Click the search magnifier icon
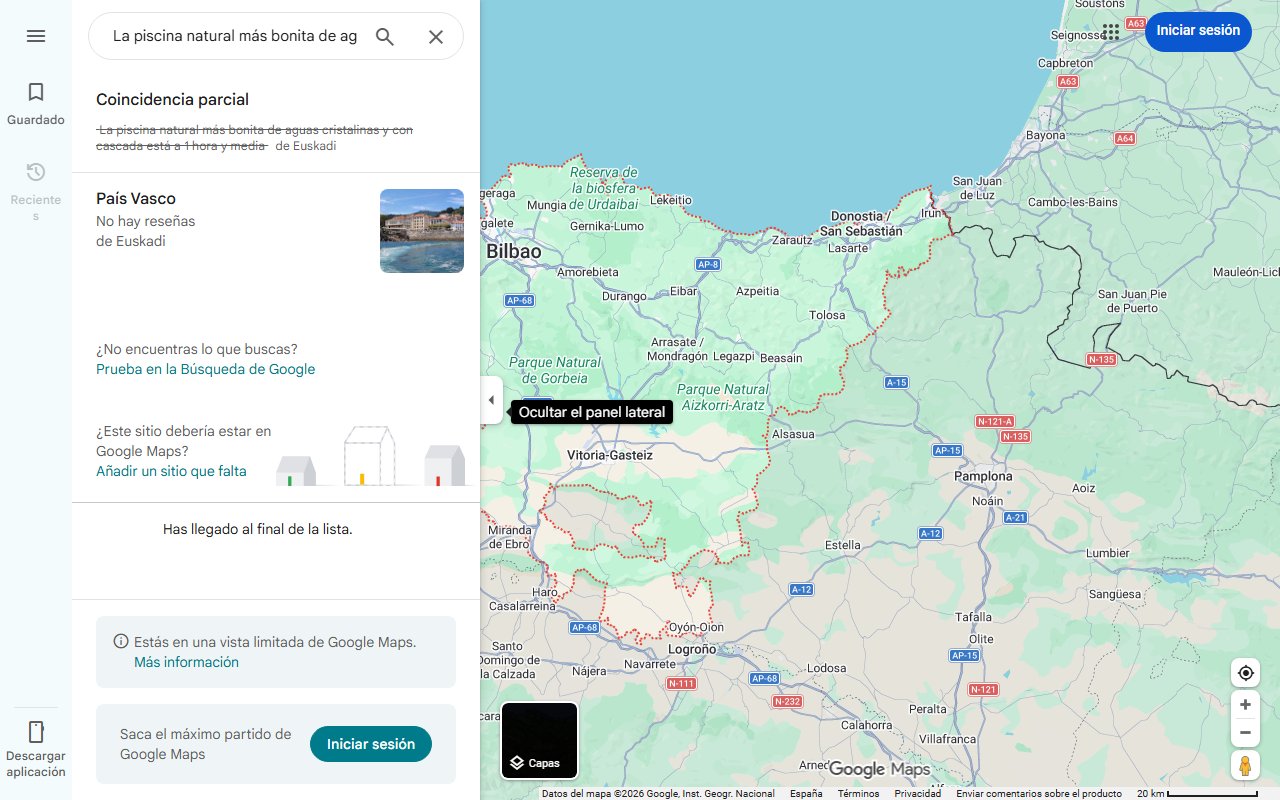 385,36
